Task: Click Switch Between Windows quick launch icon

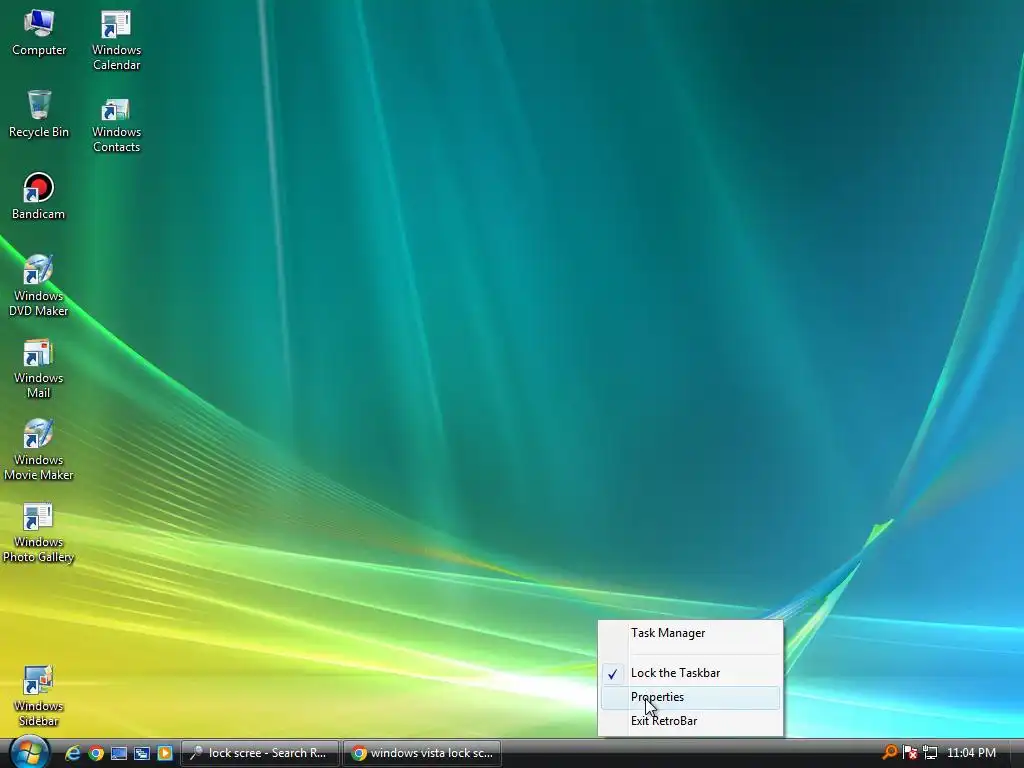Action: 142,753
